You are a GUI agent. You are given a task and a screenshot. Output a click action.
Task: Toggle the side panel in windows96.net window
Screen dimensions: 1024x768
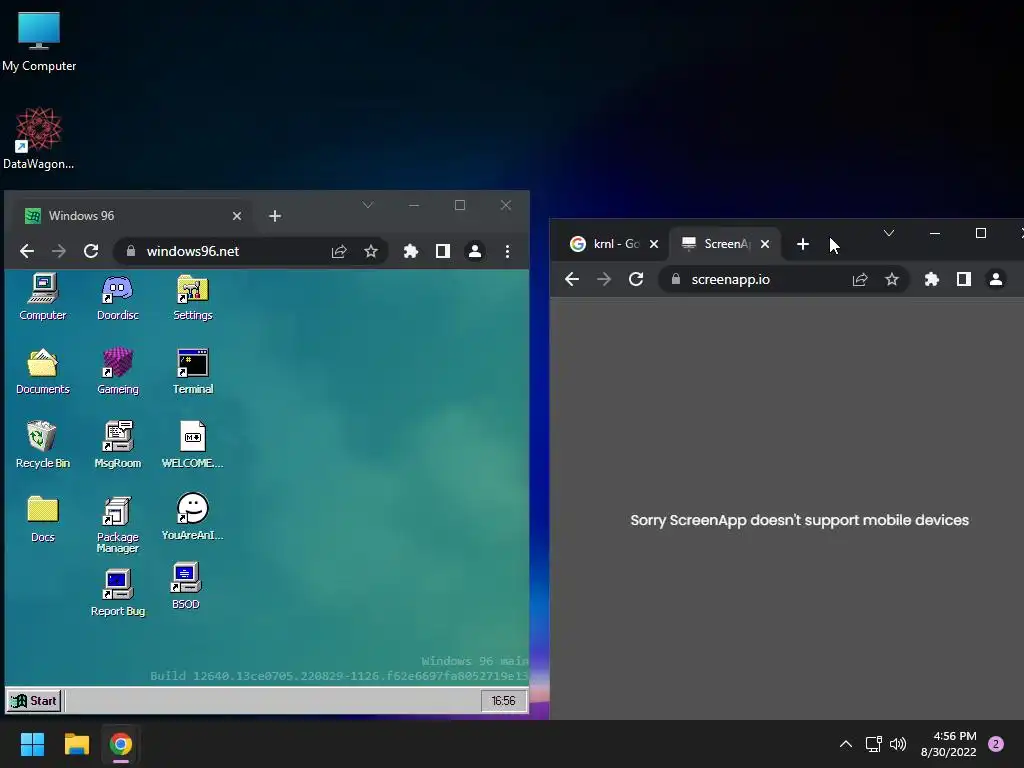tap(443, 251)
